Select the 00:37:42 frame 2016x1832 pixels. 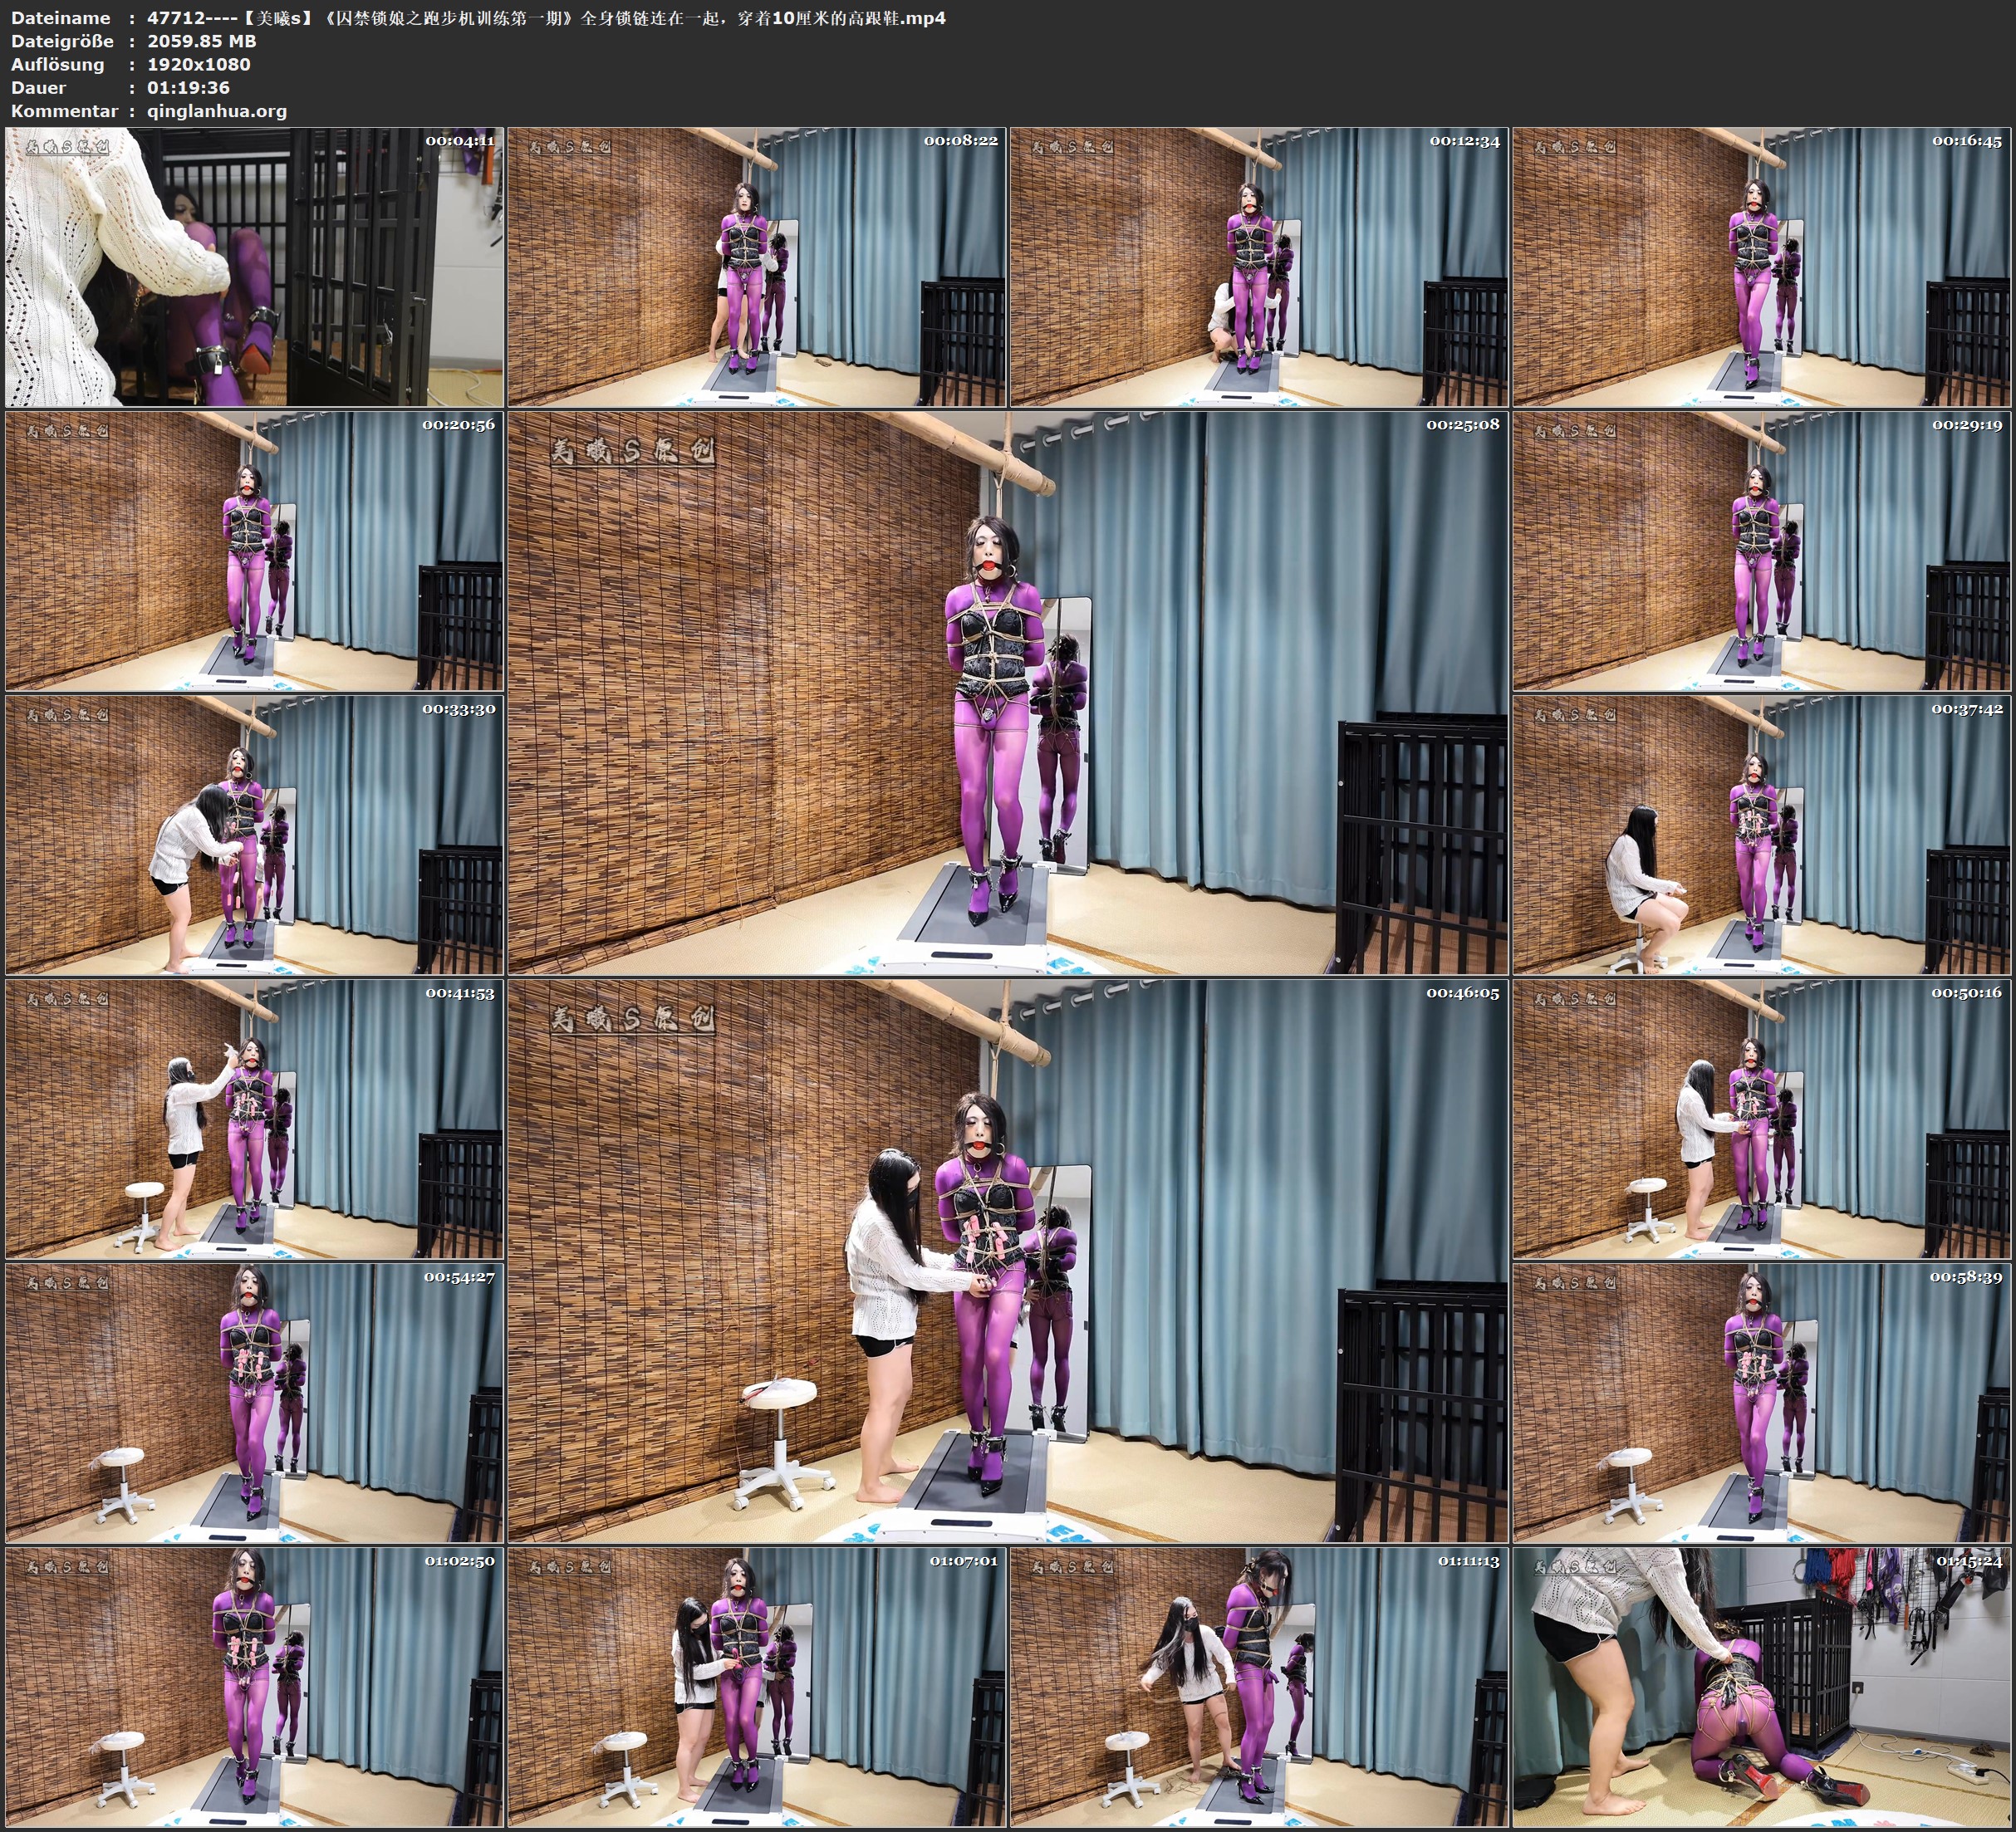pos(1761,835)
